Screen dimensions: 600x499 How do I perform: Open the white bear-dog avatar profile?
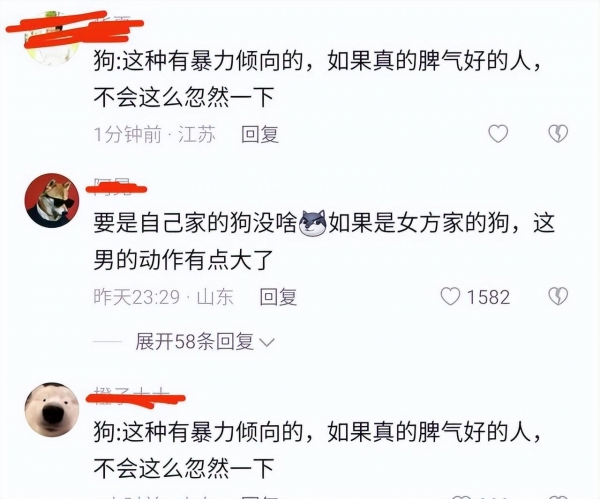[52, 409]
